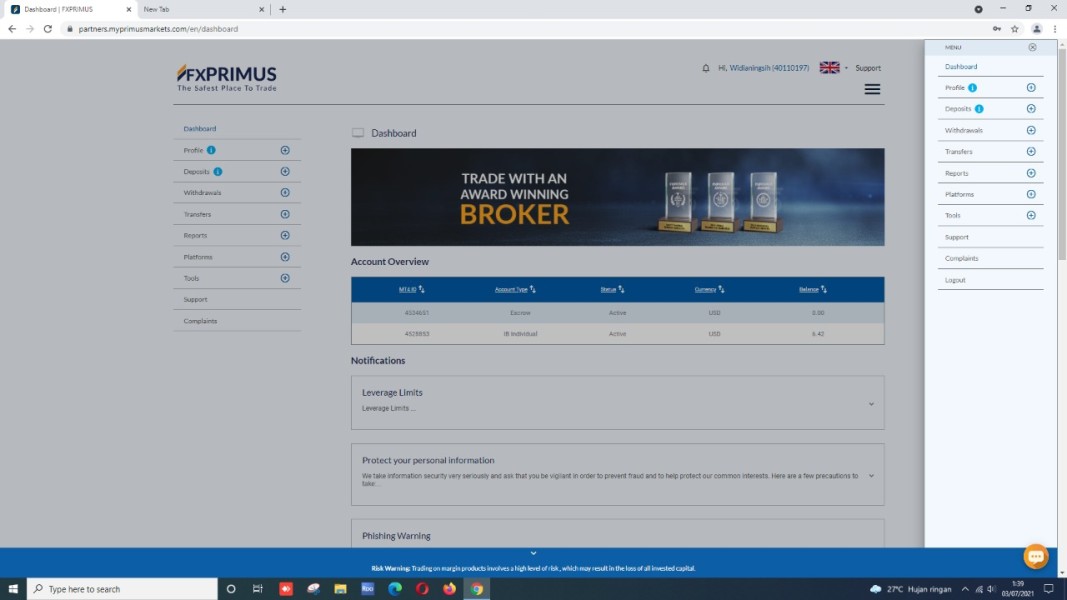Reload the browser page
The width and height of the screenshot is (1067, 600).
(x=48, y=29)
